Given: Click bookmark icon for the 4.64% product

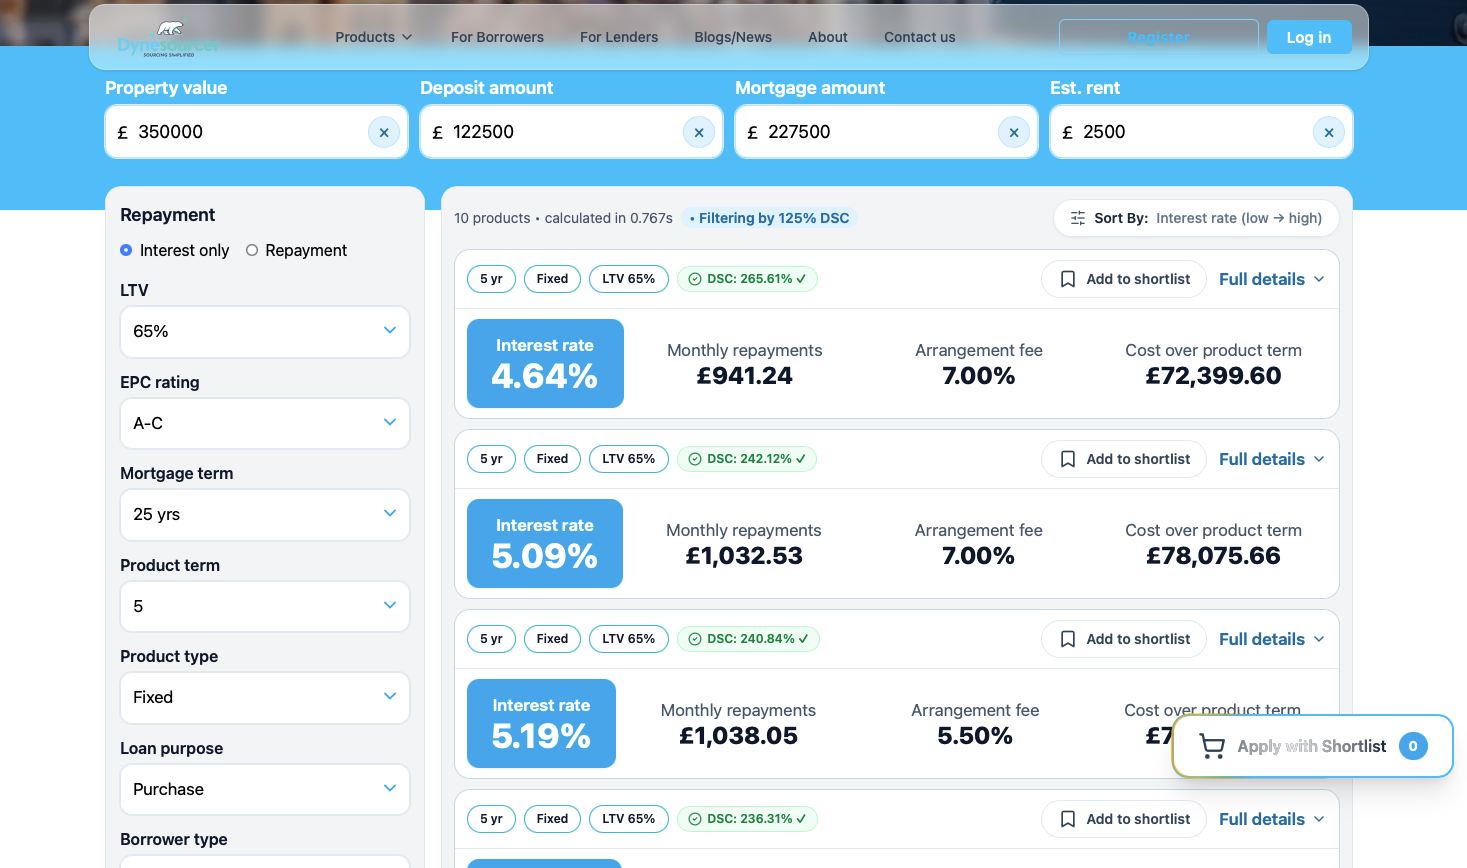Looking at the screenshot, I should [1068, 279].
